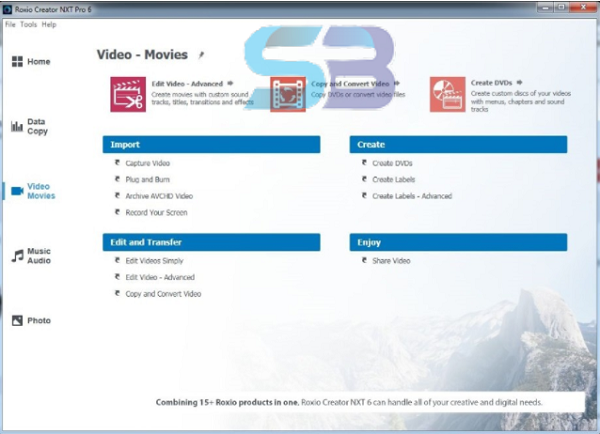Click the Import section header

tap(211, 144)
